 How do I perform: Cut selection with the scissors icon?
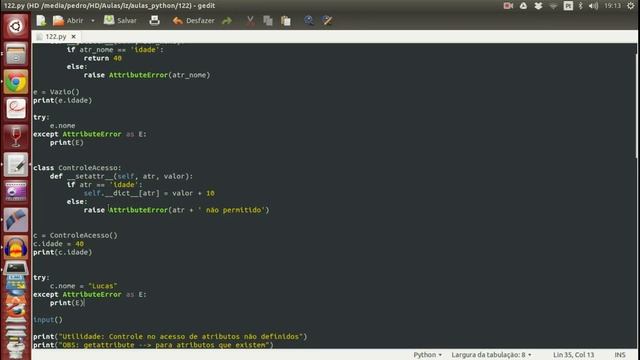click(x=250, y=20)
